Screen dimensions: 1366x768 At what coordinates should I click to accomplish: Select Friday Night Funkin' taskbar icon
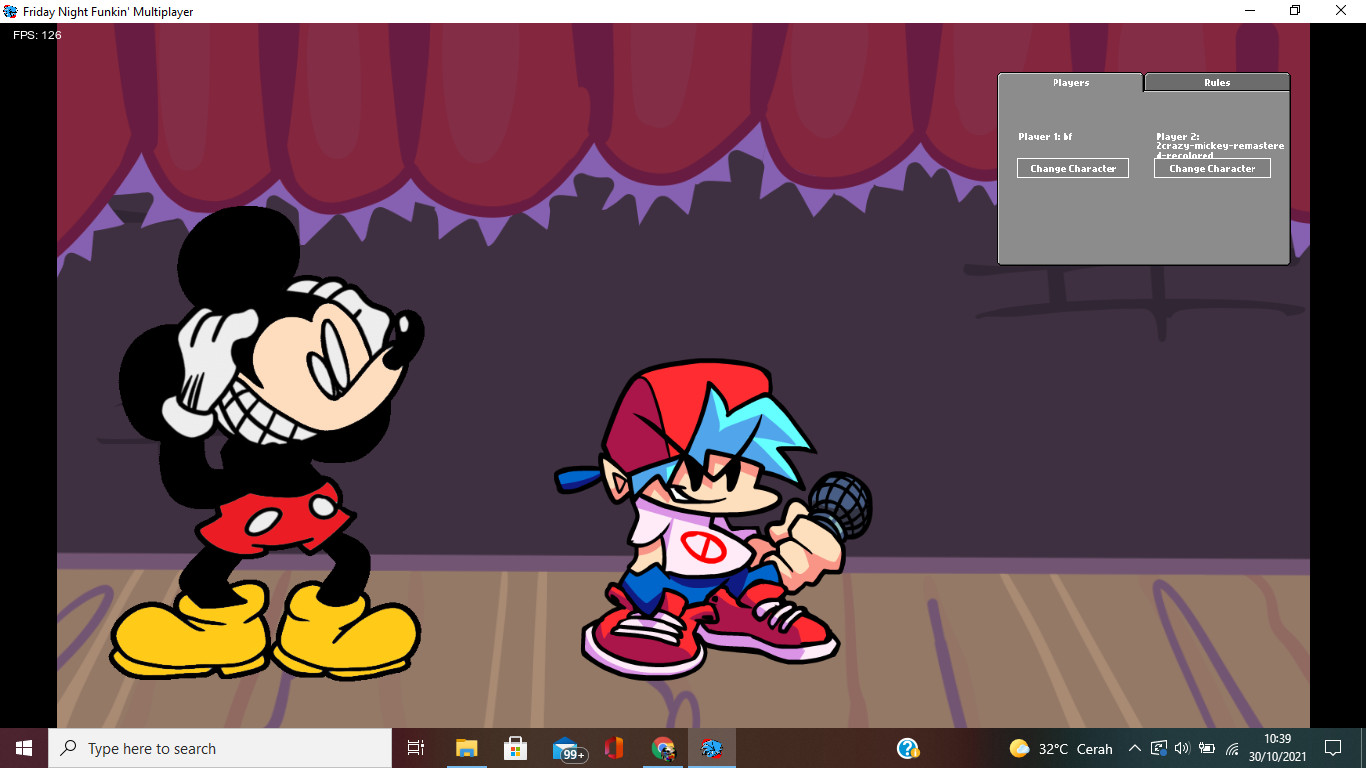(x=711, y=748)
